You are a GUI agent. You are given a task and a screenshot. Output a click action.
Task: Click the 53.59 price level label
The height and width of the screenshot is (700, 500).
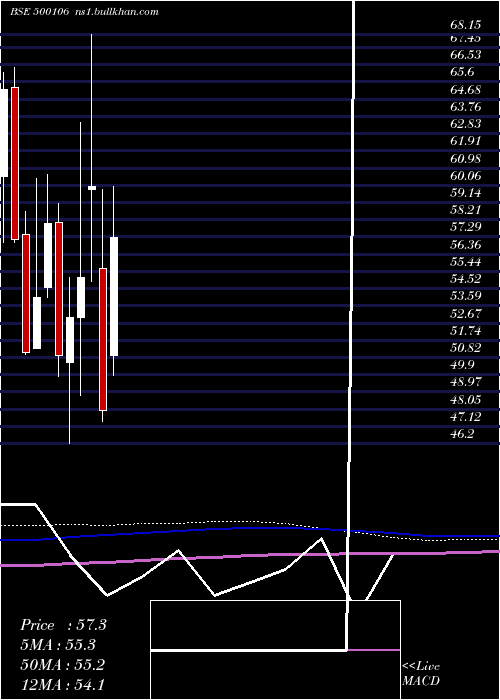click(x=466, y=296)
